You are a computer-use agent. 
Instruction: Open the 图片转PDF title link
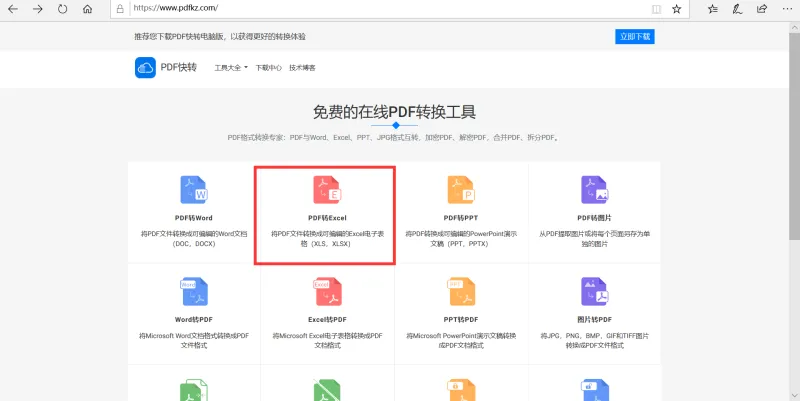pyautogui.click(x=594, y=320)
